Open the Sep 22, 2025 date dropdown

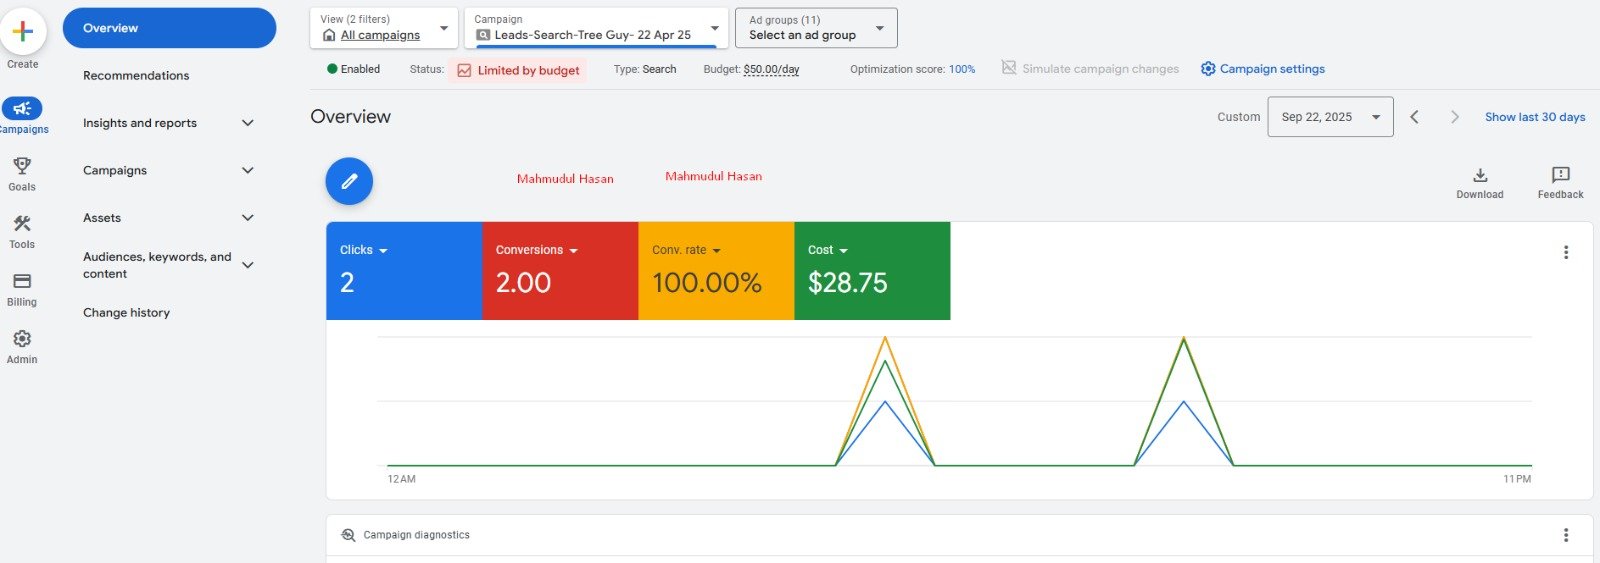click(x=1330, y=117)
